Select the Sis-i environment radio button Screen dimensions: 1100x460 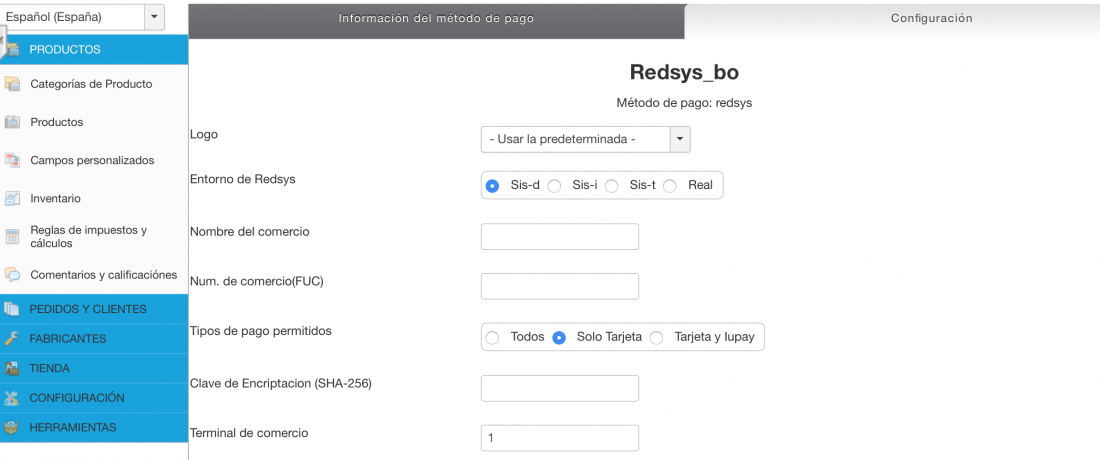(x=554, y=186)
